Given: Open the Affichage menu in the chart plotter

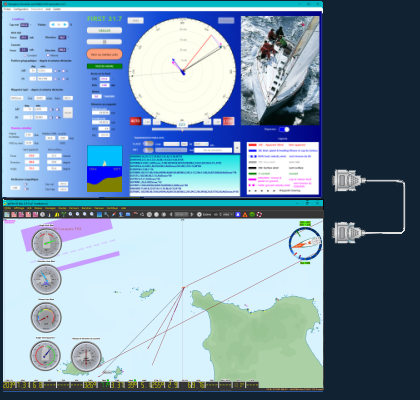Looking at the screenshot, I should [x=19, y=208].
